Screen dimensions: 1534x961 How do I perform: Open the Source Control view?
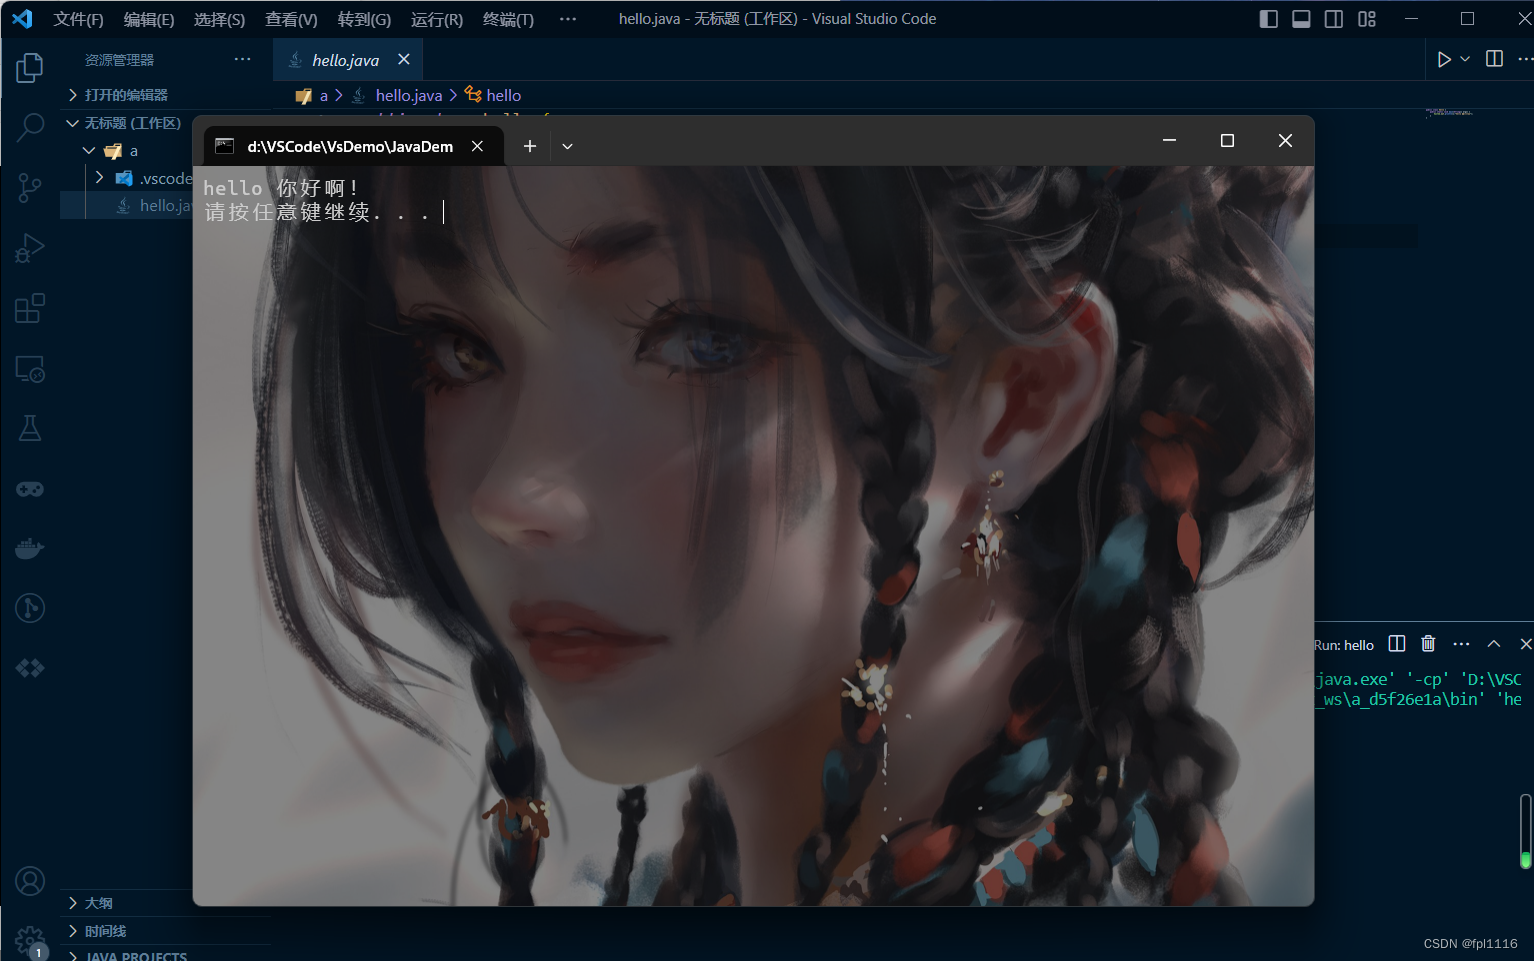tap(29, 188)
